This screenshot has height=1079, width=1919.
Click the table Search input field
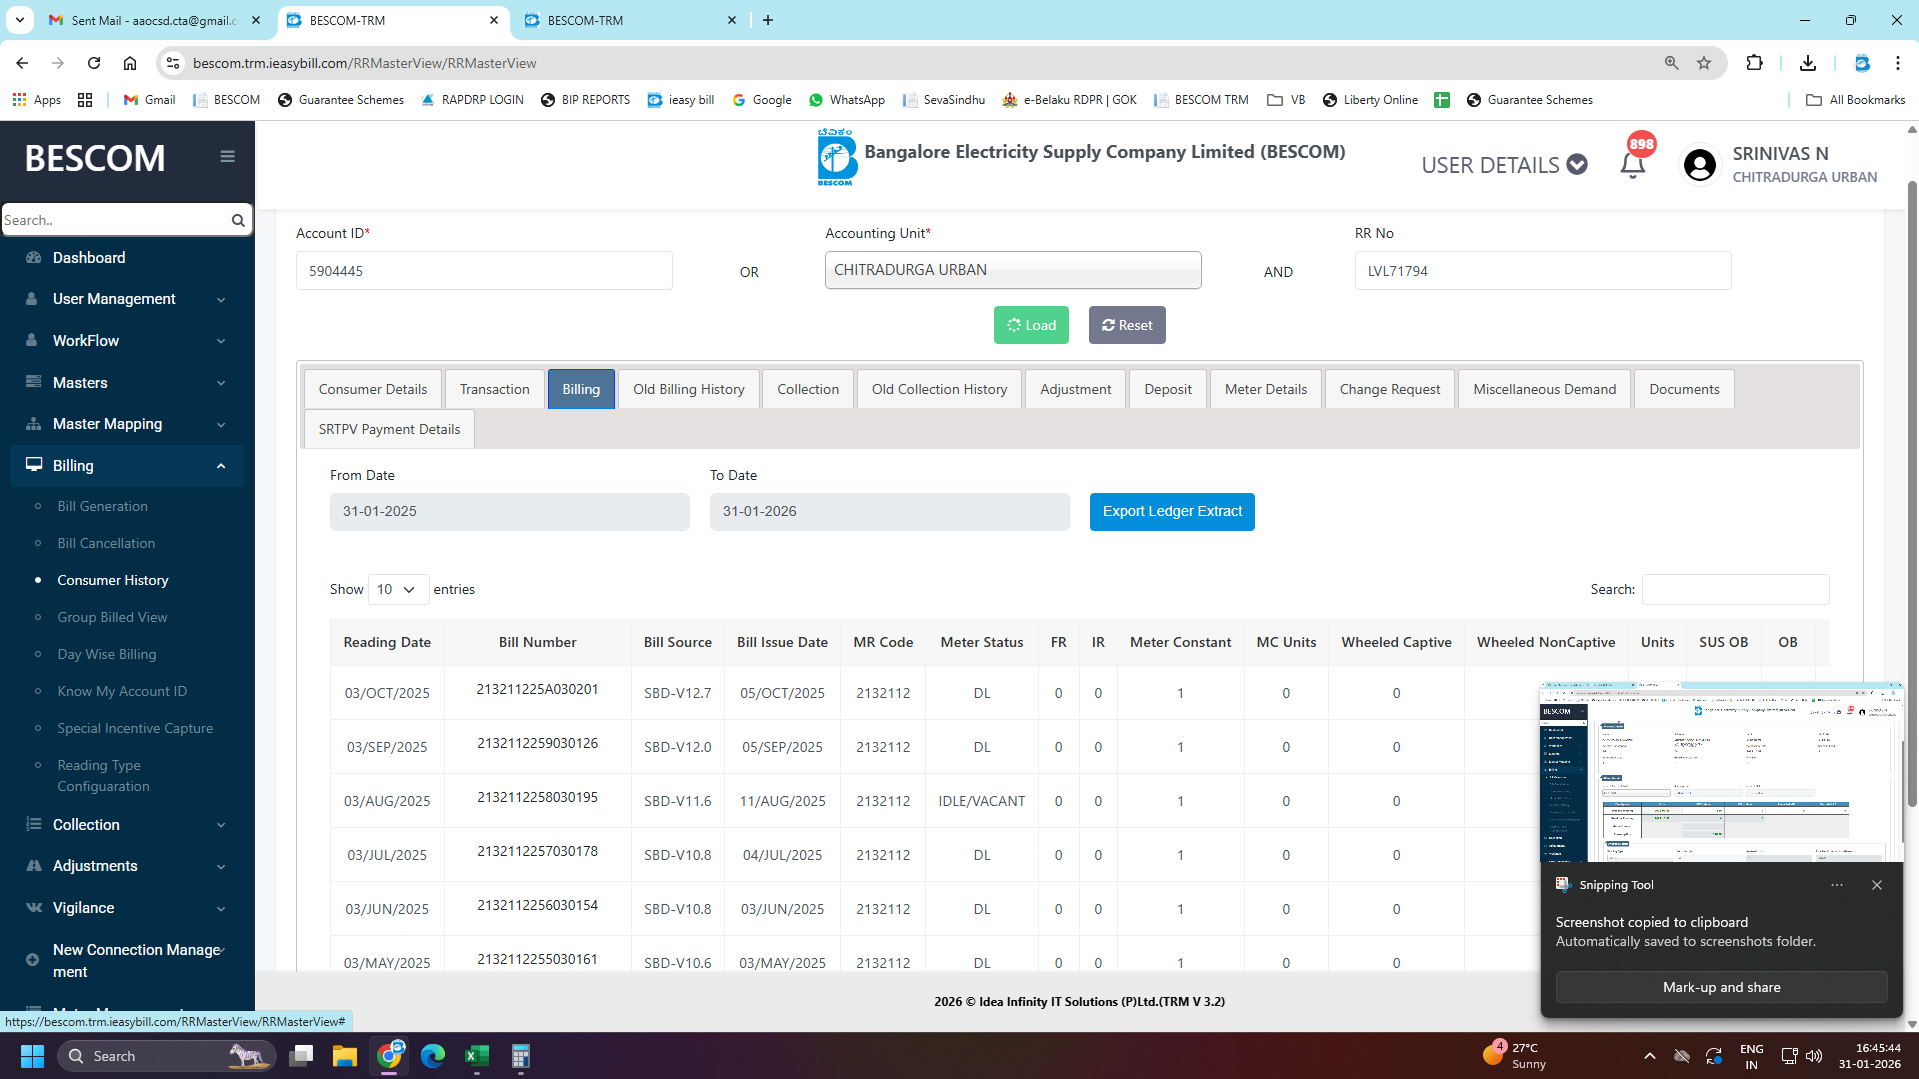1735,589
